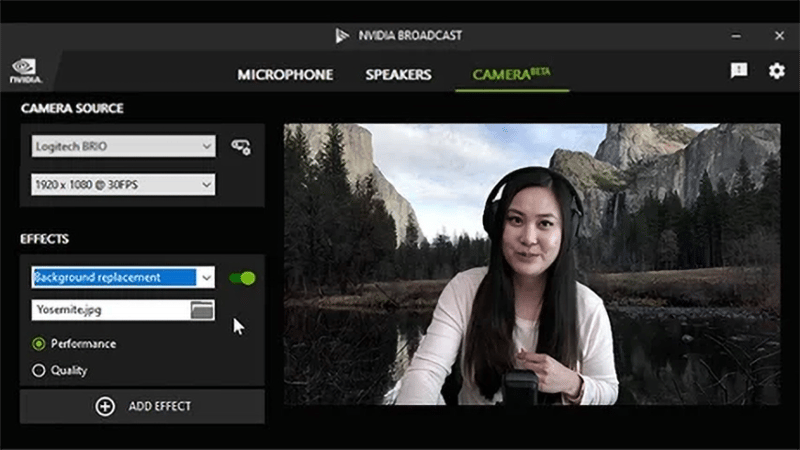
Task: Switch to the Microphone tab
Action: click(285, 75)
